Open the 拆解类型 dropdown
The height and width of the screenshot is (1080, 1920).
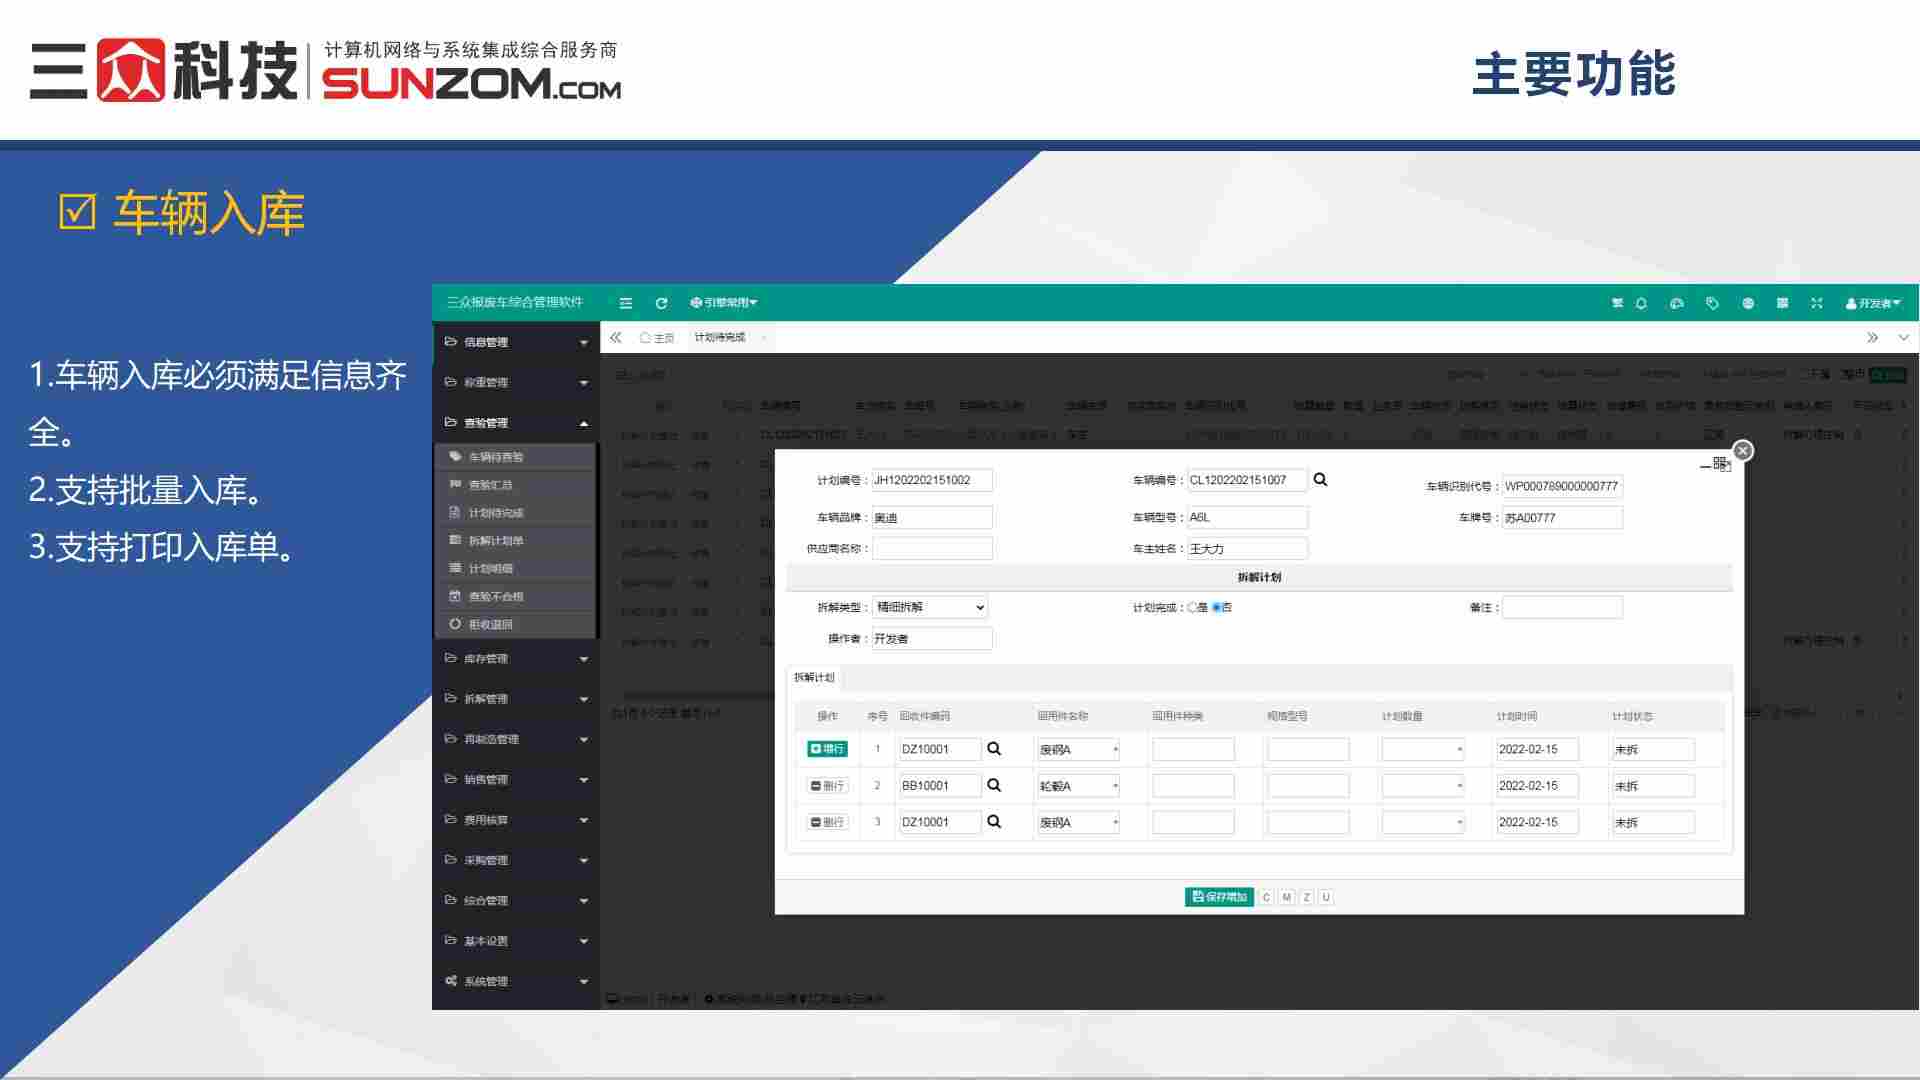930,608
